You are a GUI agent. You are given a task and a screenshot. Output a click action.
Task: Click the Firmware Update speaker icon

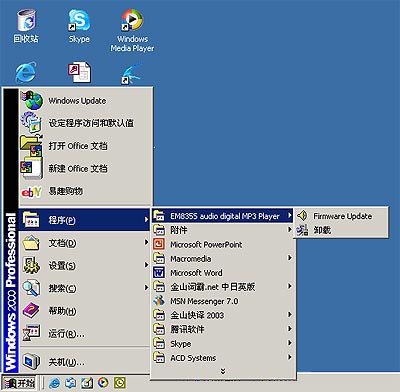(x=303, y=216)
